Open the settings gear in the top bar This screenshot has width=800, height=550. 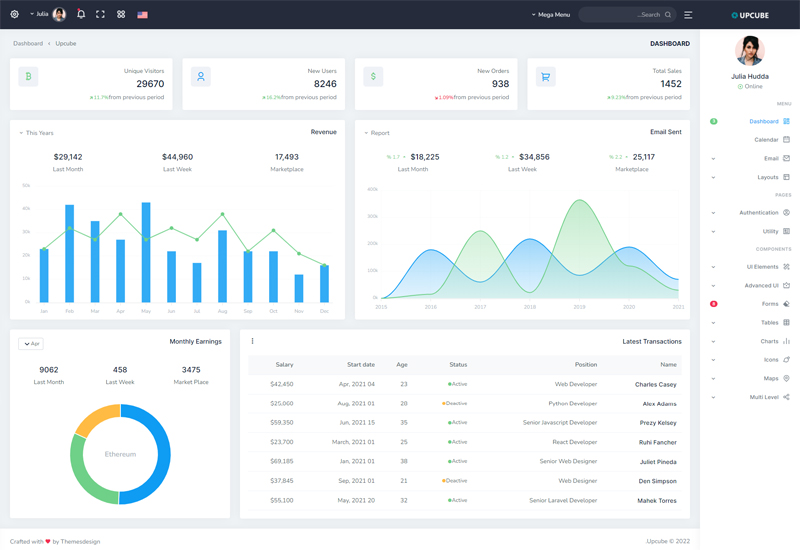pyautogui.click(x=15, y=15)
